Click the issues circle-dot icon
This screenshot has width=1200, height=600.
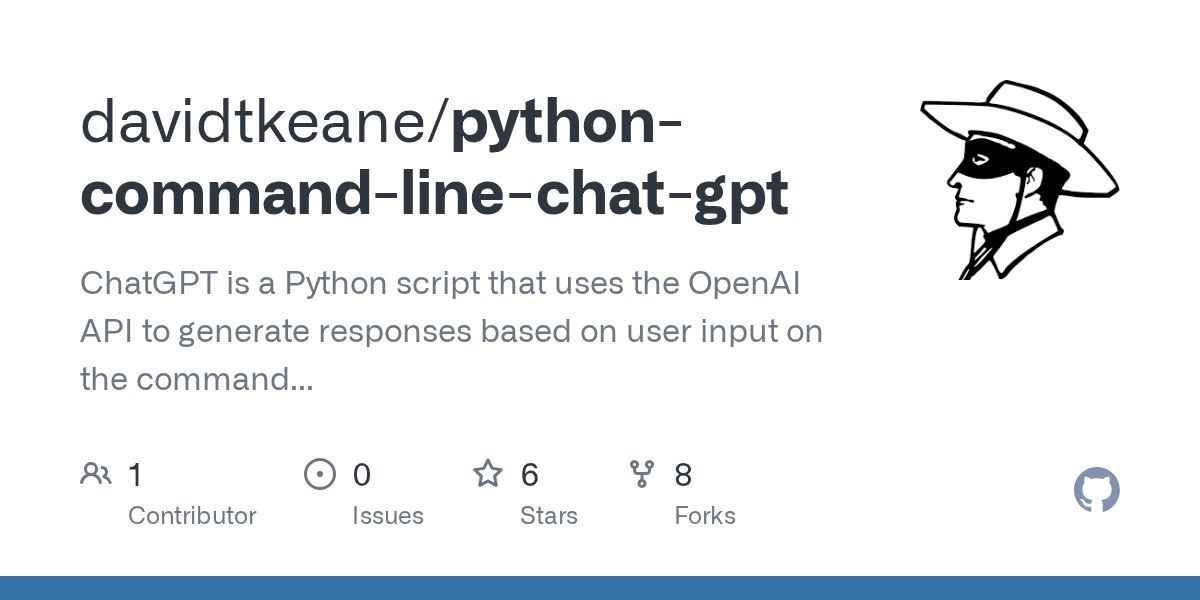pos(319,474)
